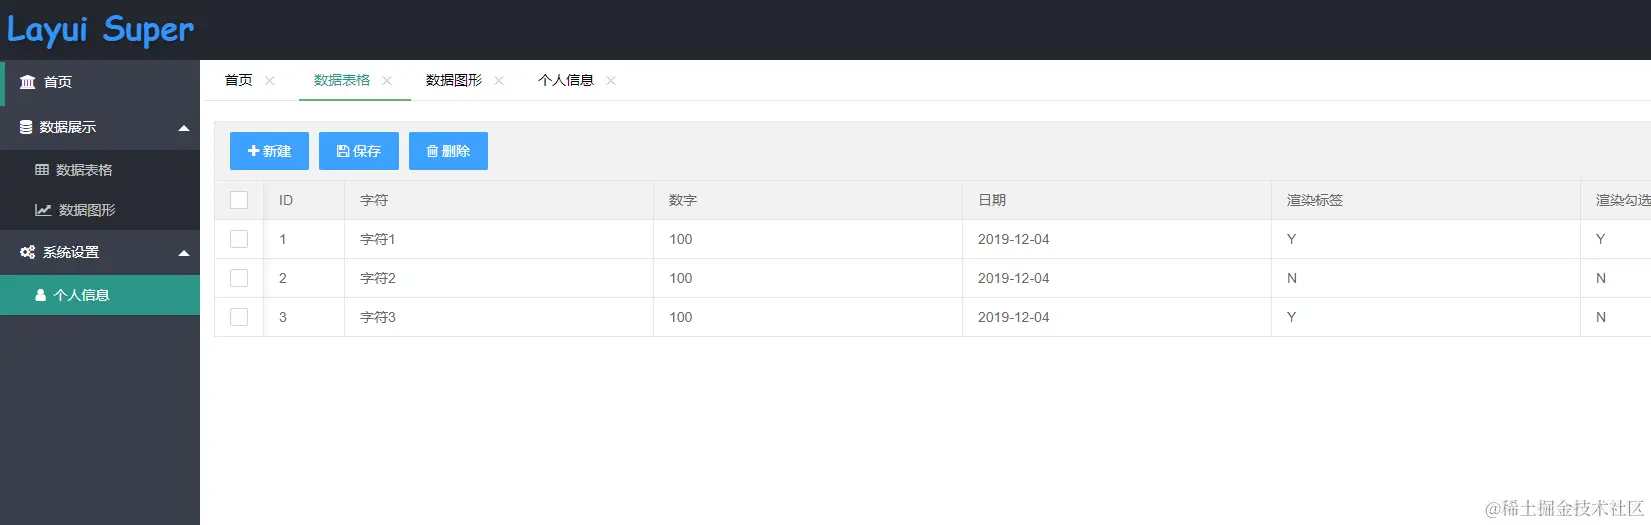Click the cell 字符2
The height and width of the screenshot is (525, 1651).
499,278
